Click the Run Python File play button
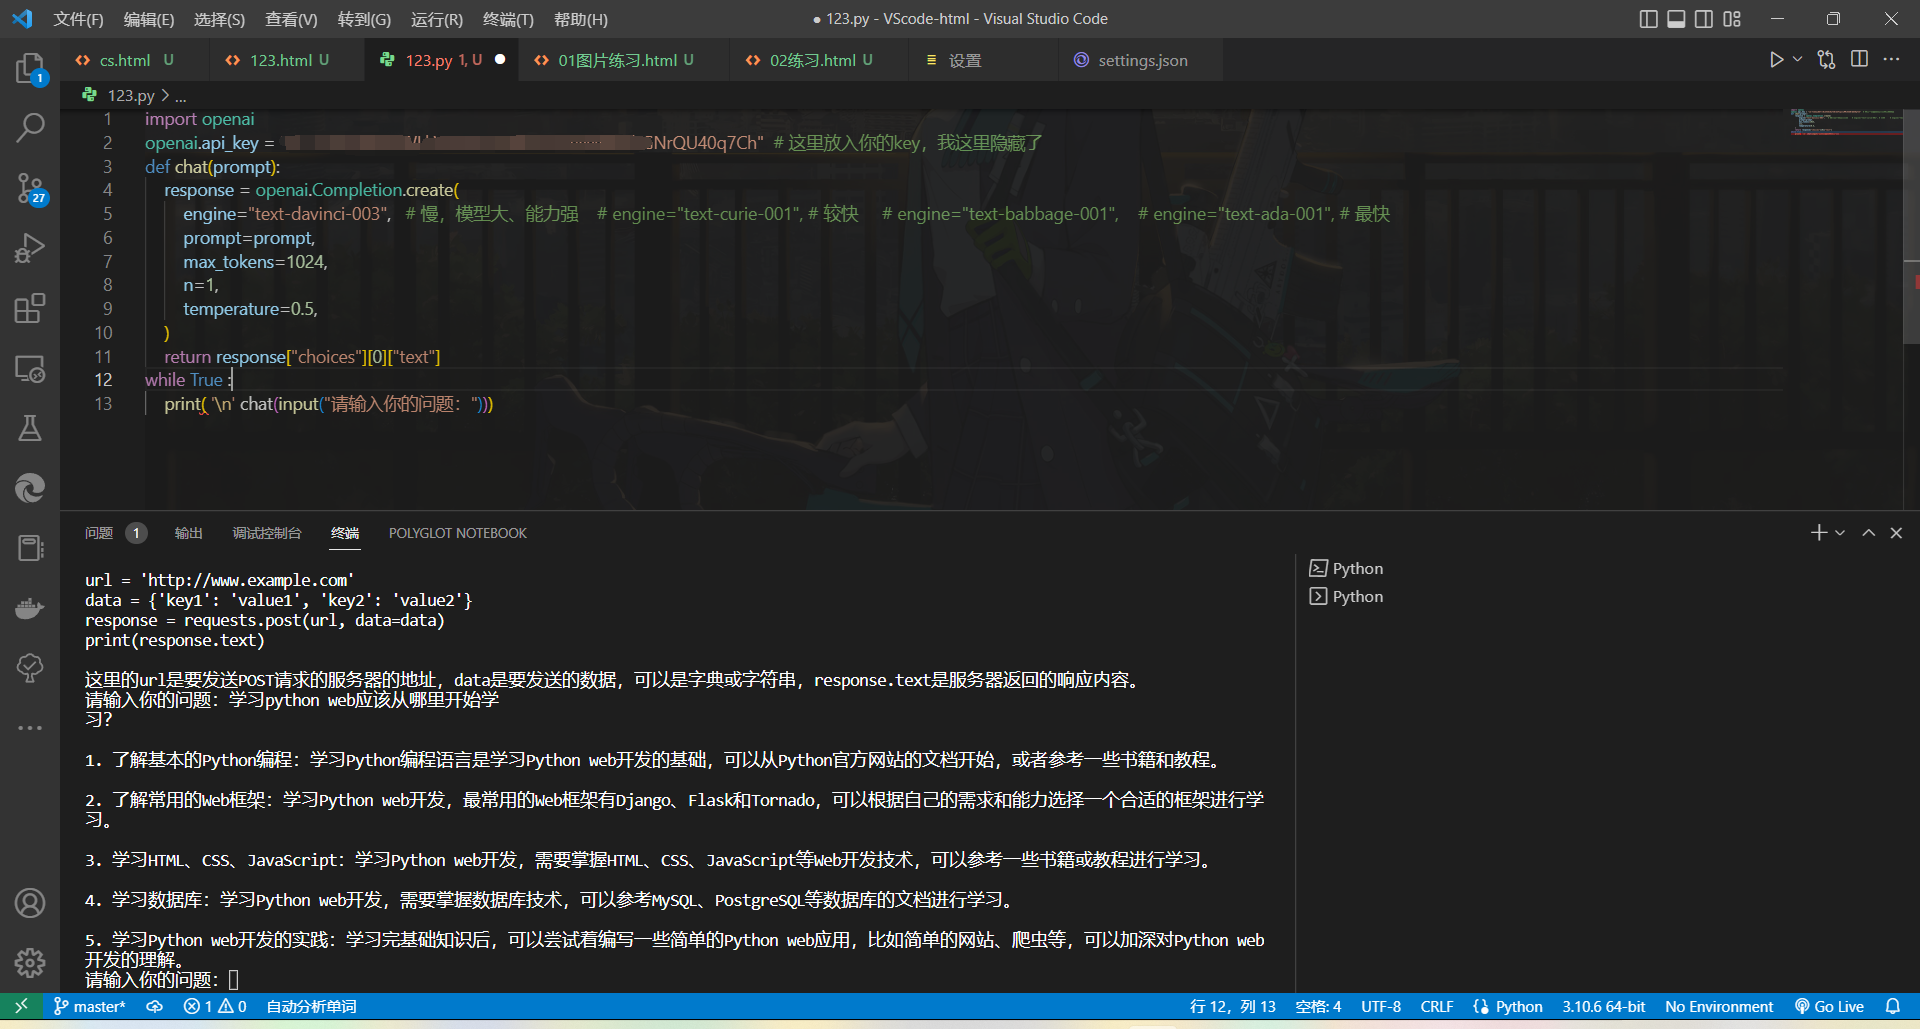1920x1029 pixels. pyautogui.click(x=1775, y=60)
